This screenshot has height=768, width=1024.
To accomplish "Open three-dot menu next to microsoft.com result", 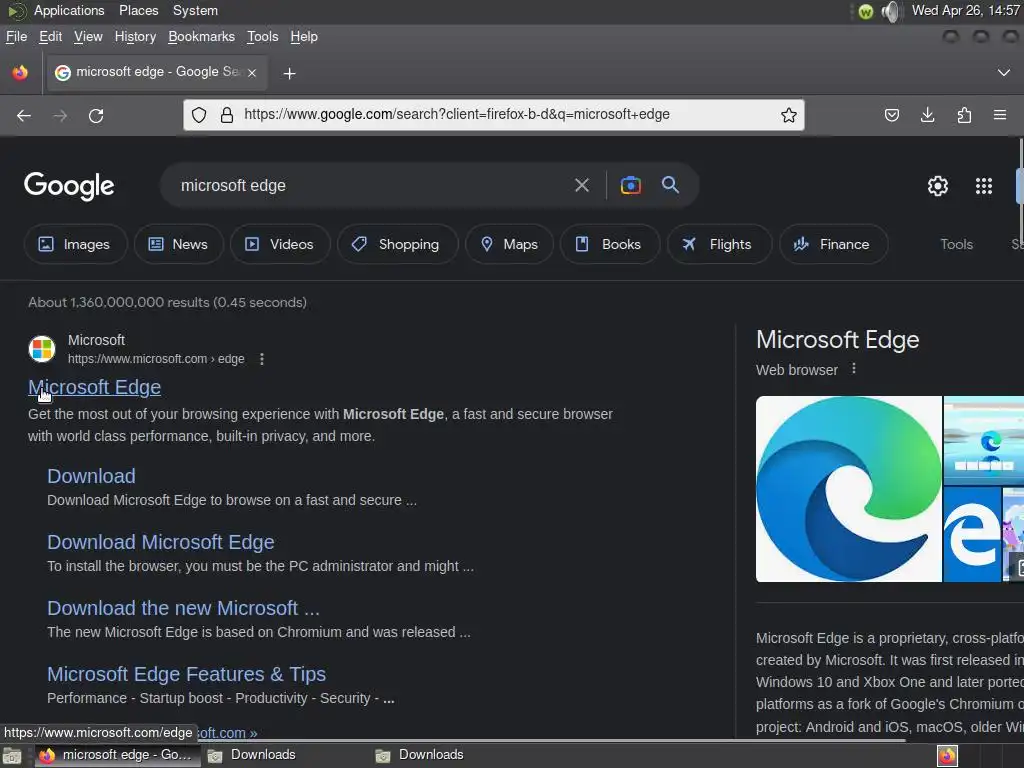I will [262, 359].
